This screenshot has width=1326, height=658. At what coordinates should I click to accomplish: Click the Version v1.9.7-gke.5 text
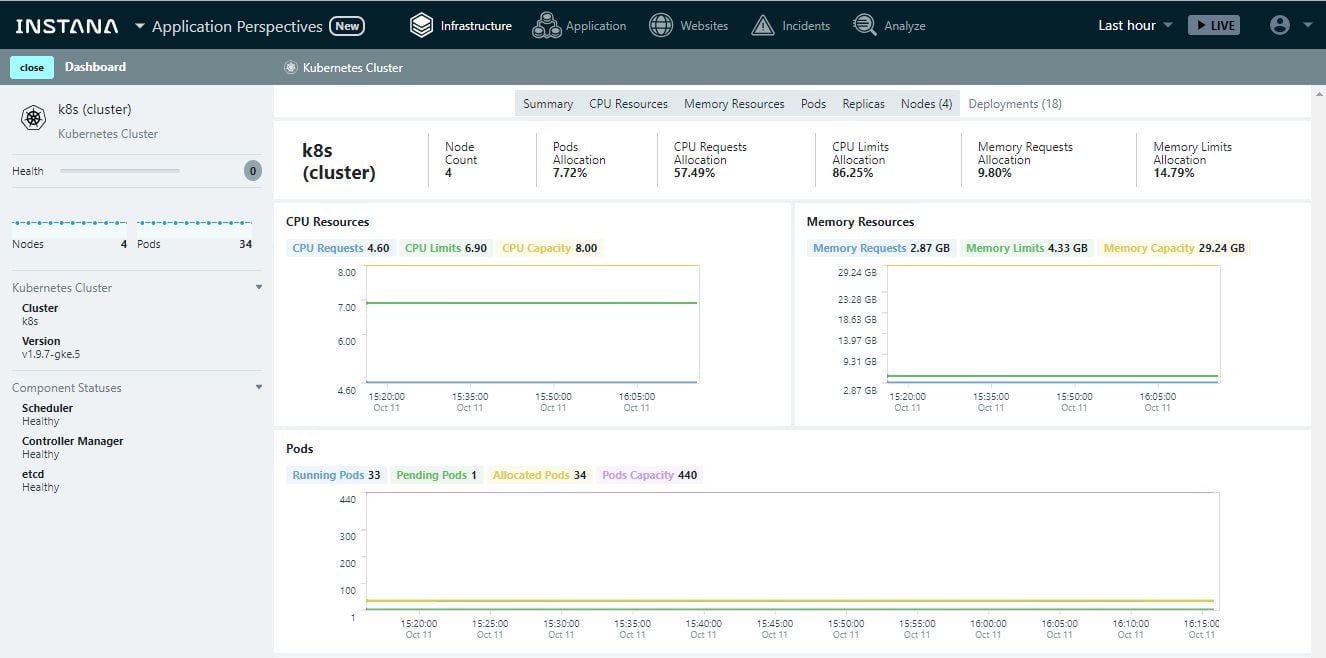pos(51,347)
